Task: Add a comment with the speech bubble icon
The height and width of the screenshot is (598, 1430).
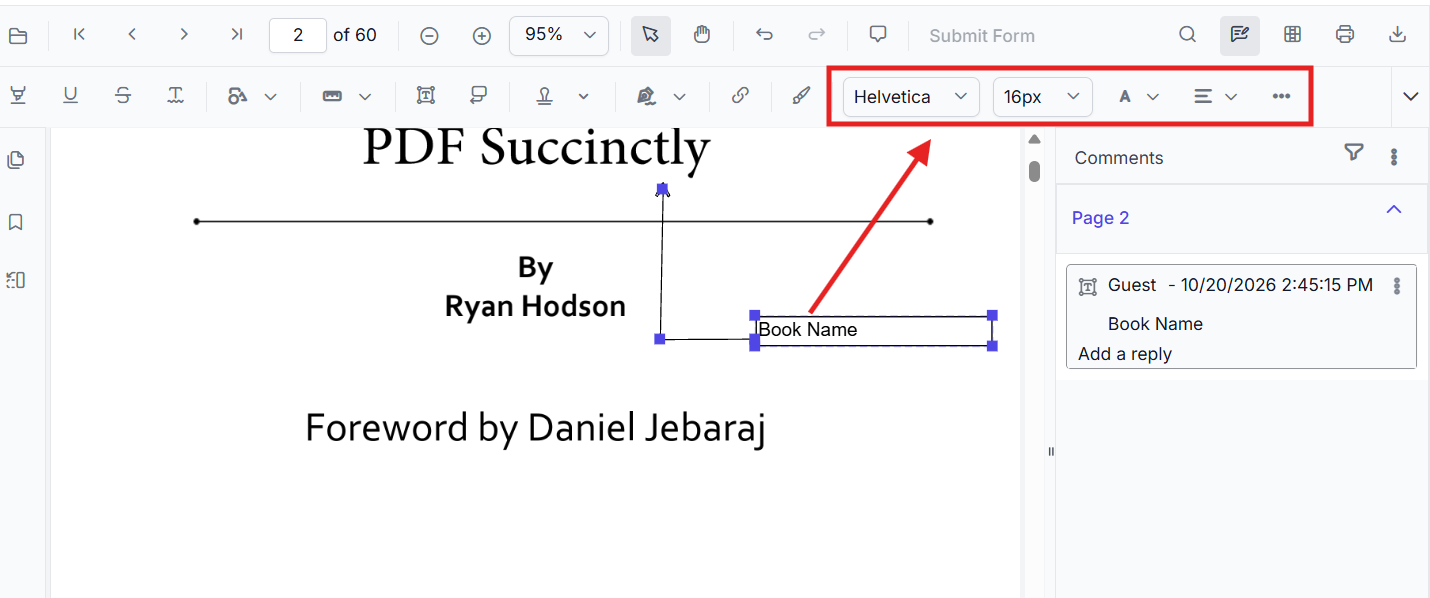Action: tap(878, 35)
